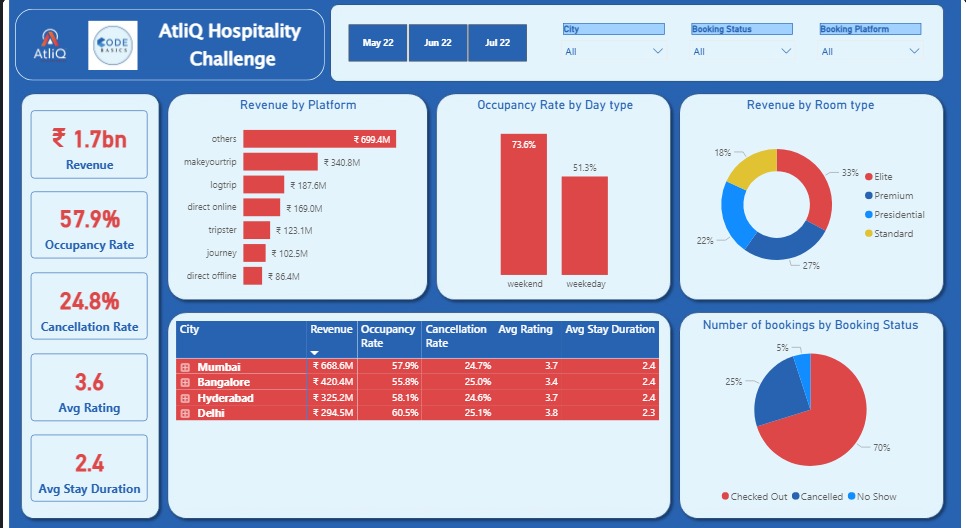
Task: Expand the Mumbai row
Action: tap(184, 367)
